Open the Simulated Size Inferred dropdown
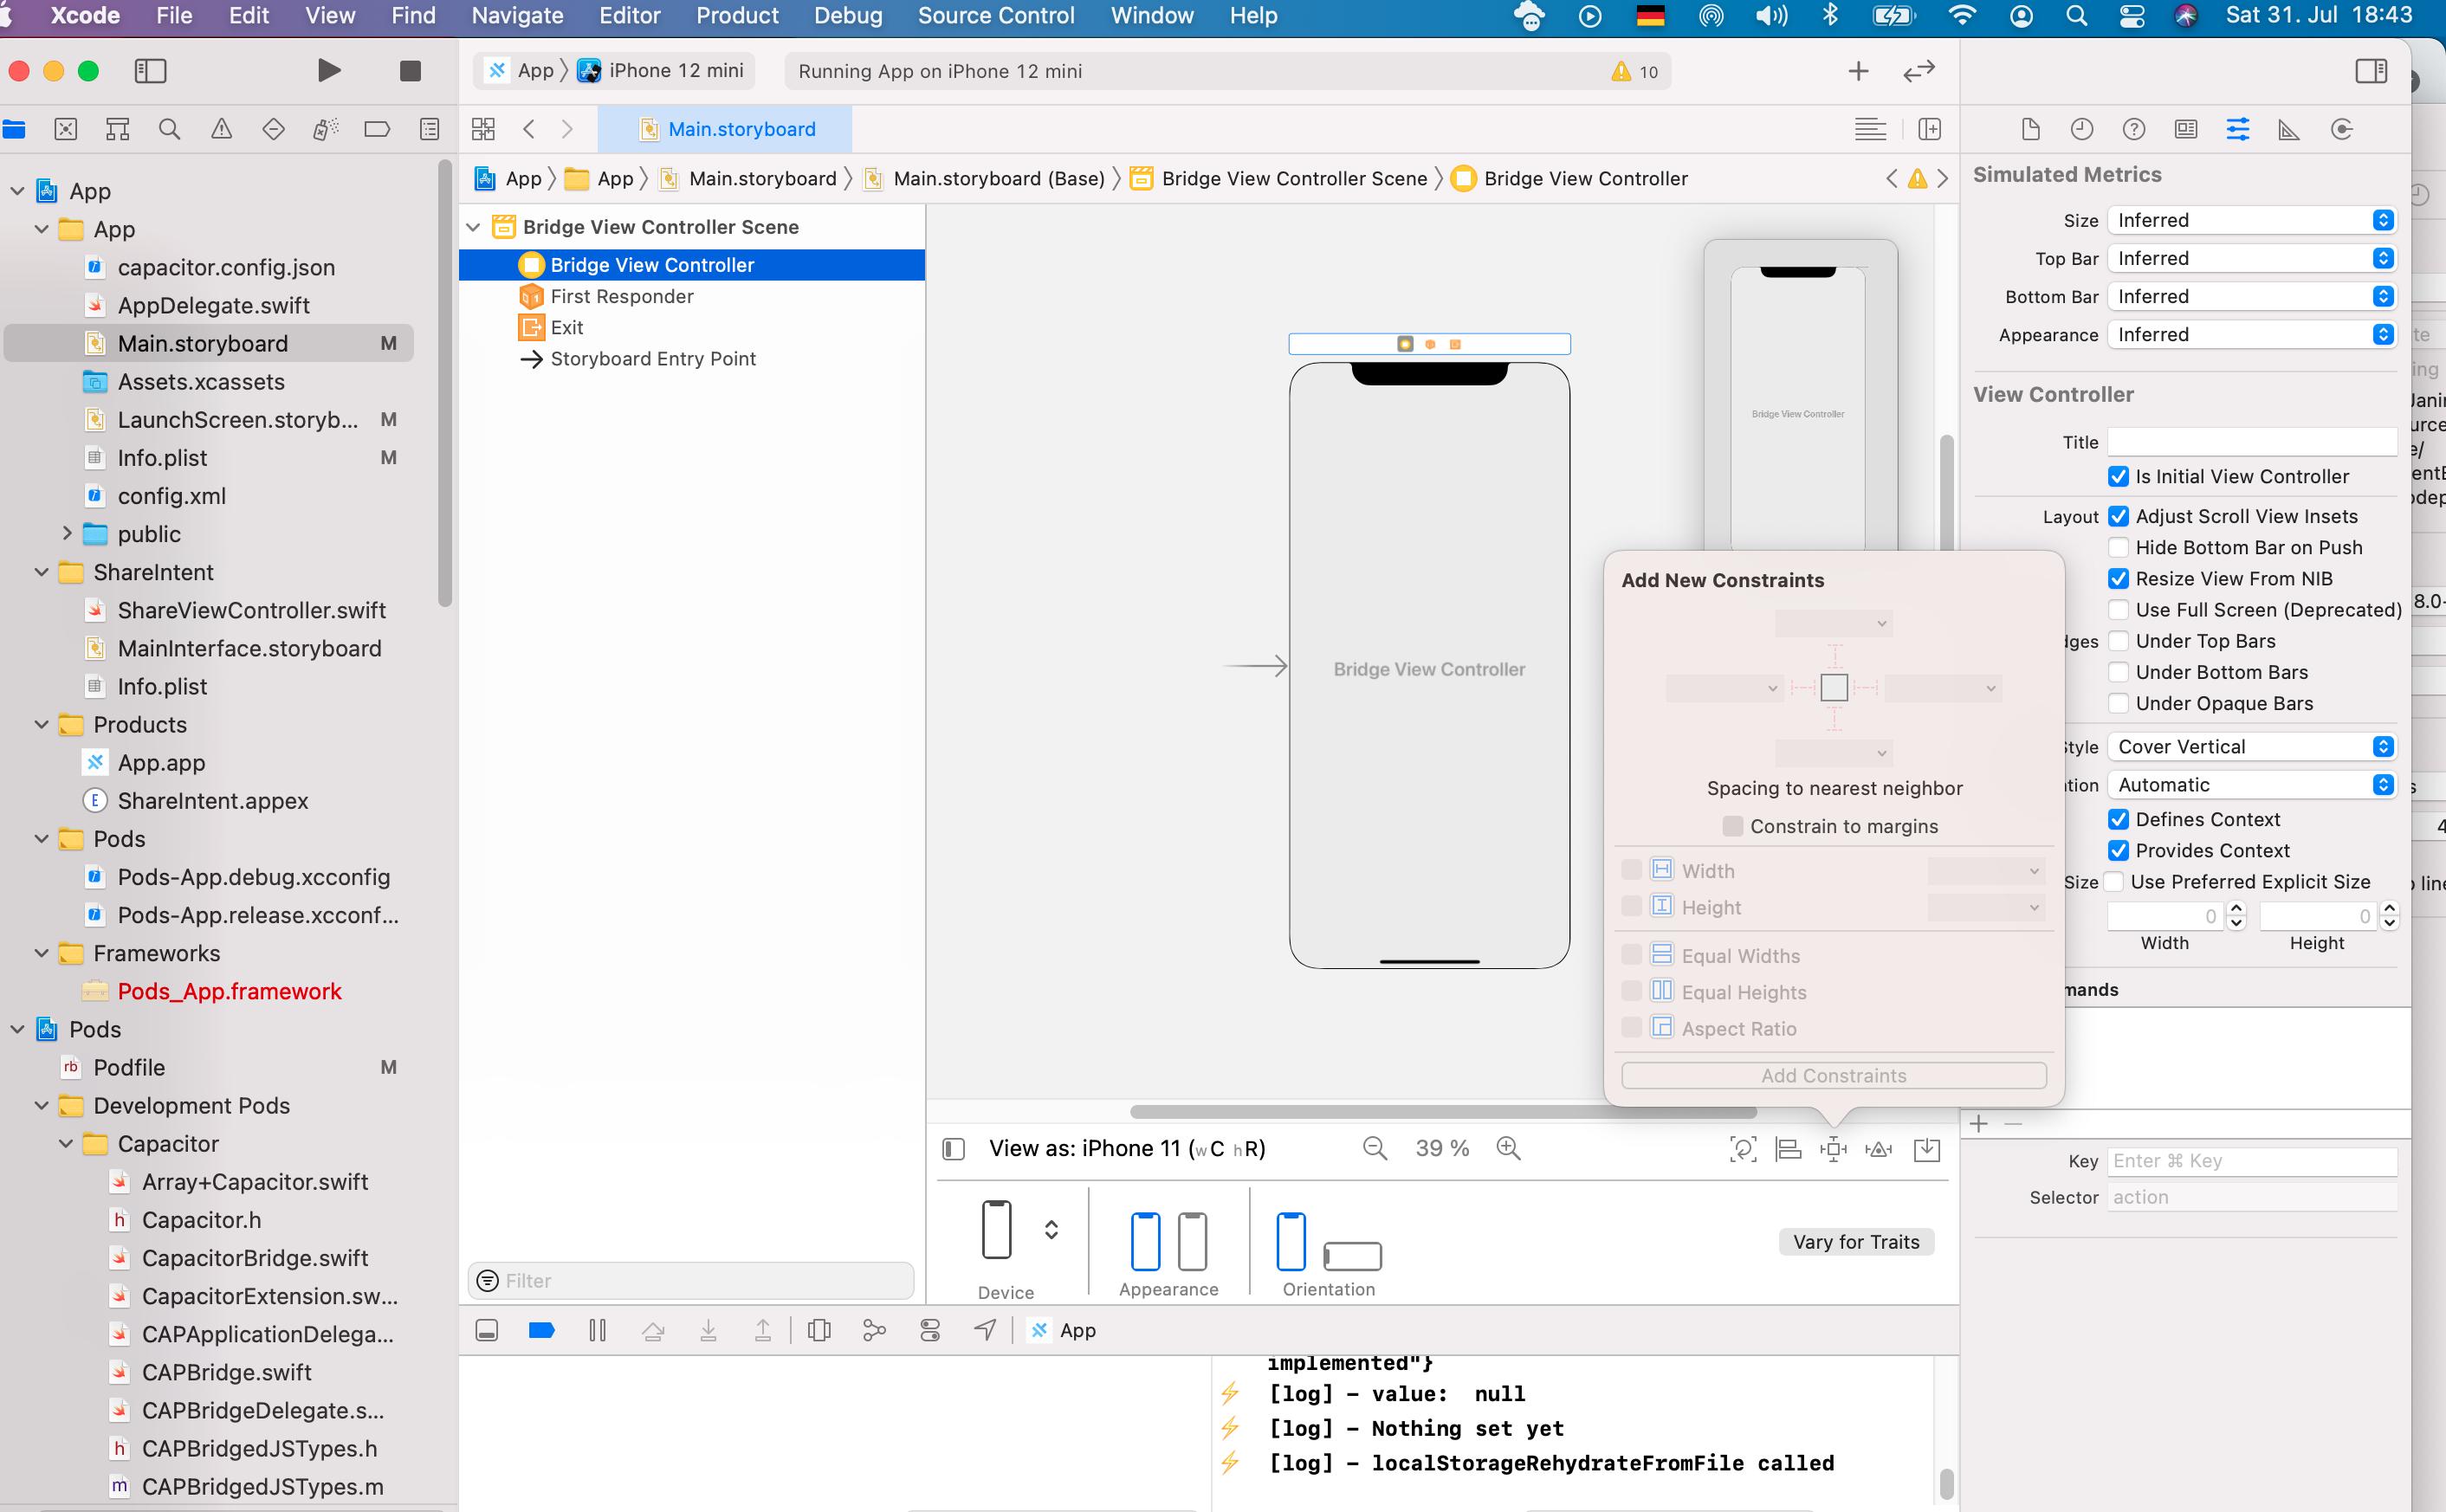The image size is (2446, 1512). (x=2251, y=220)
